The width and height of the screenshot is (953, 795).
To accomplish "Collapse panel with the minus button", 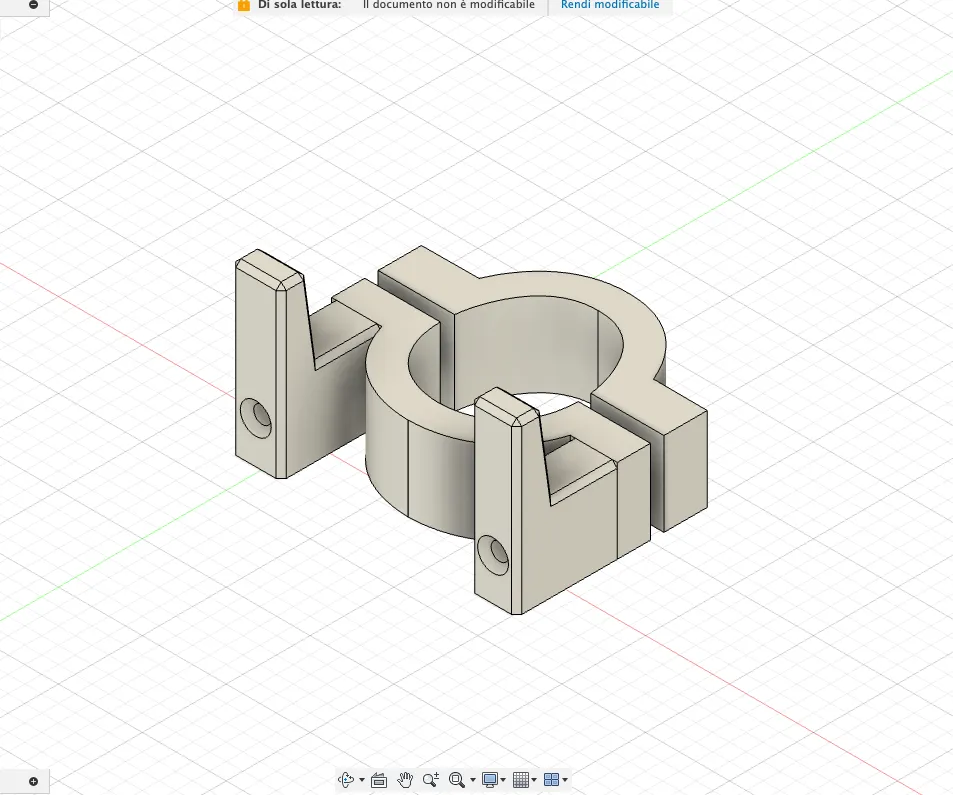I will (33, 4).
